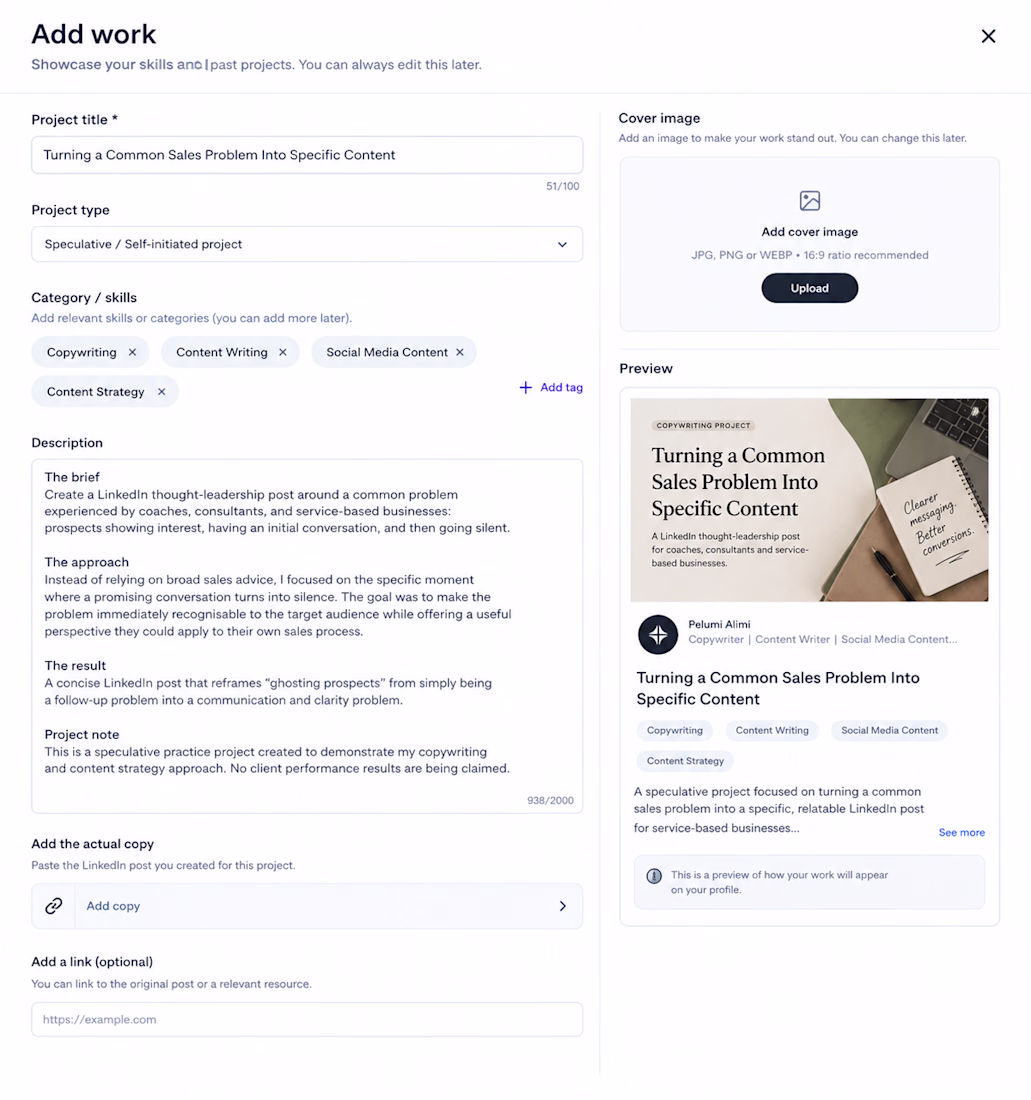Close the Add work dialog
This screenshot has width=1031, height=1100.
[988, 36]
